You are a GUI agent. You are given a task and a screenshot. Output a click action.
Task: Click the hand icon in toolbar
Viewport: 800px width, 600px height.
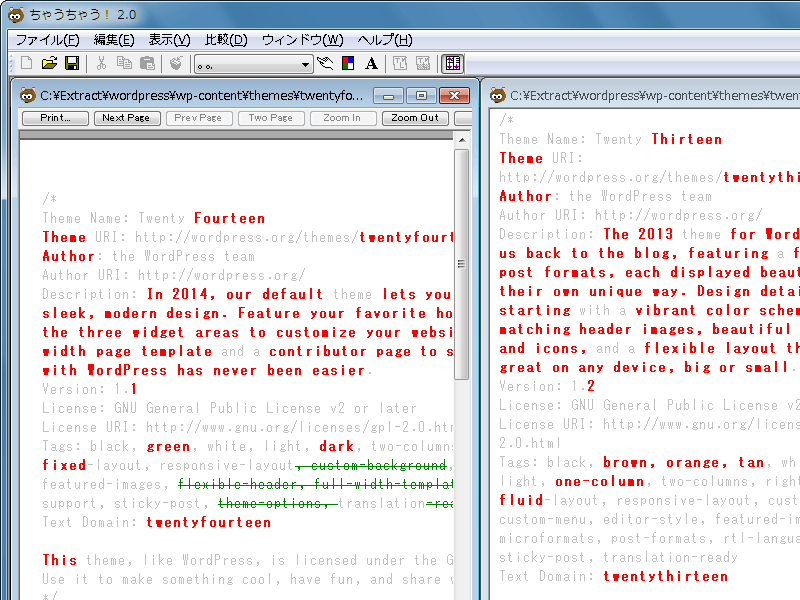tap(325, 63)
